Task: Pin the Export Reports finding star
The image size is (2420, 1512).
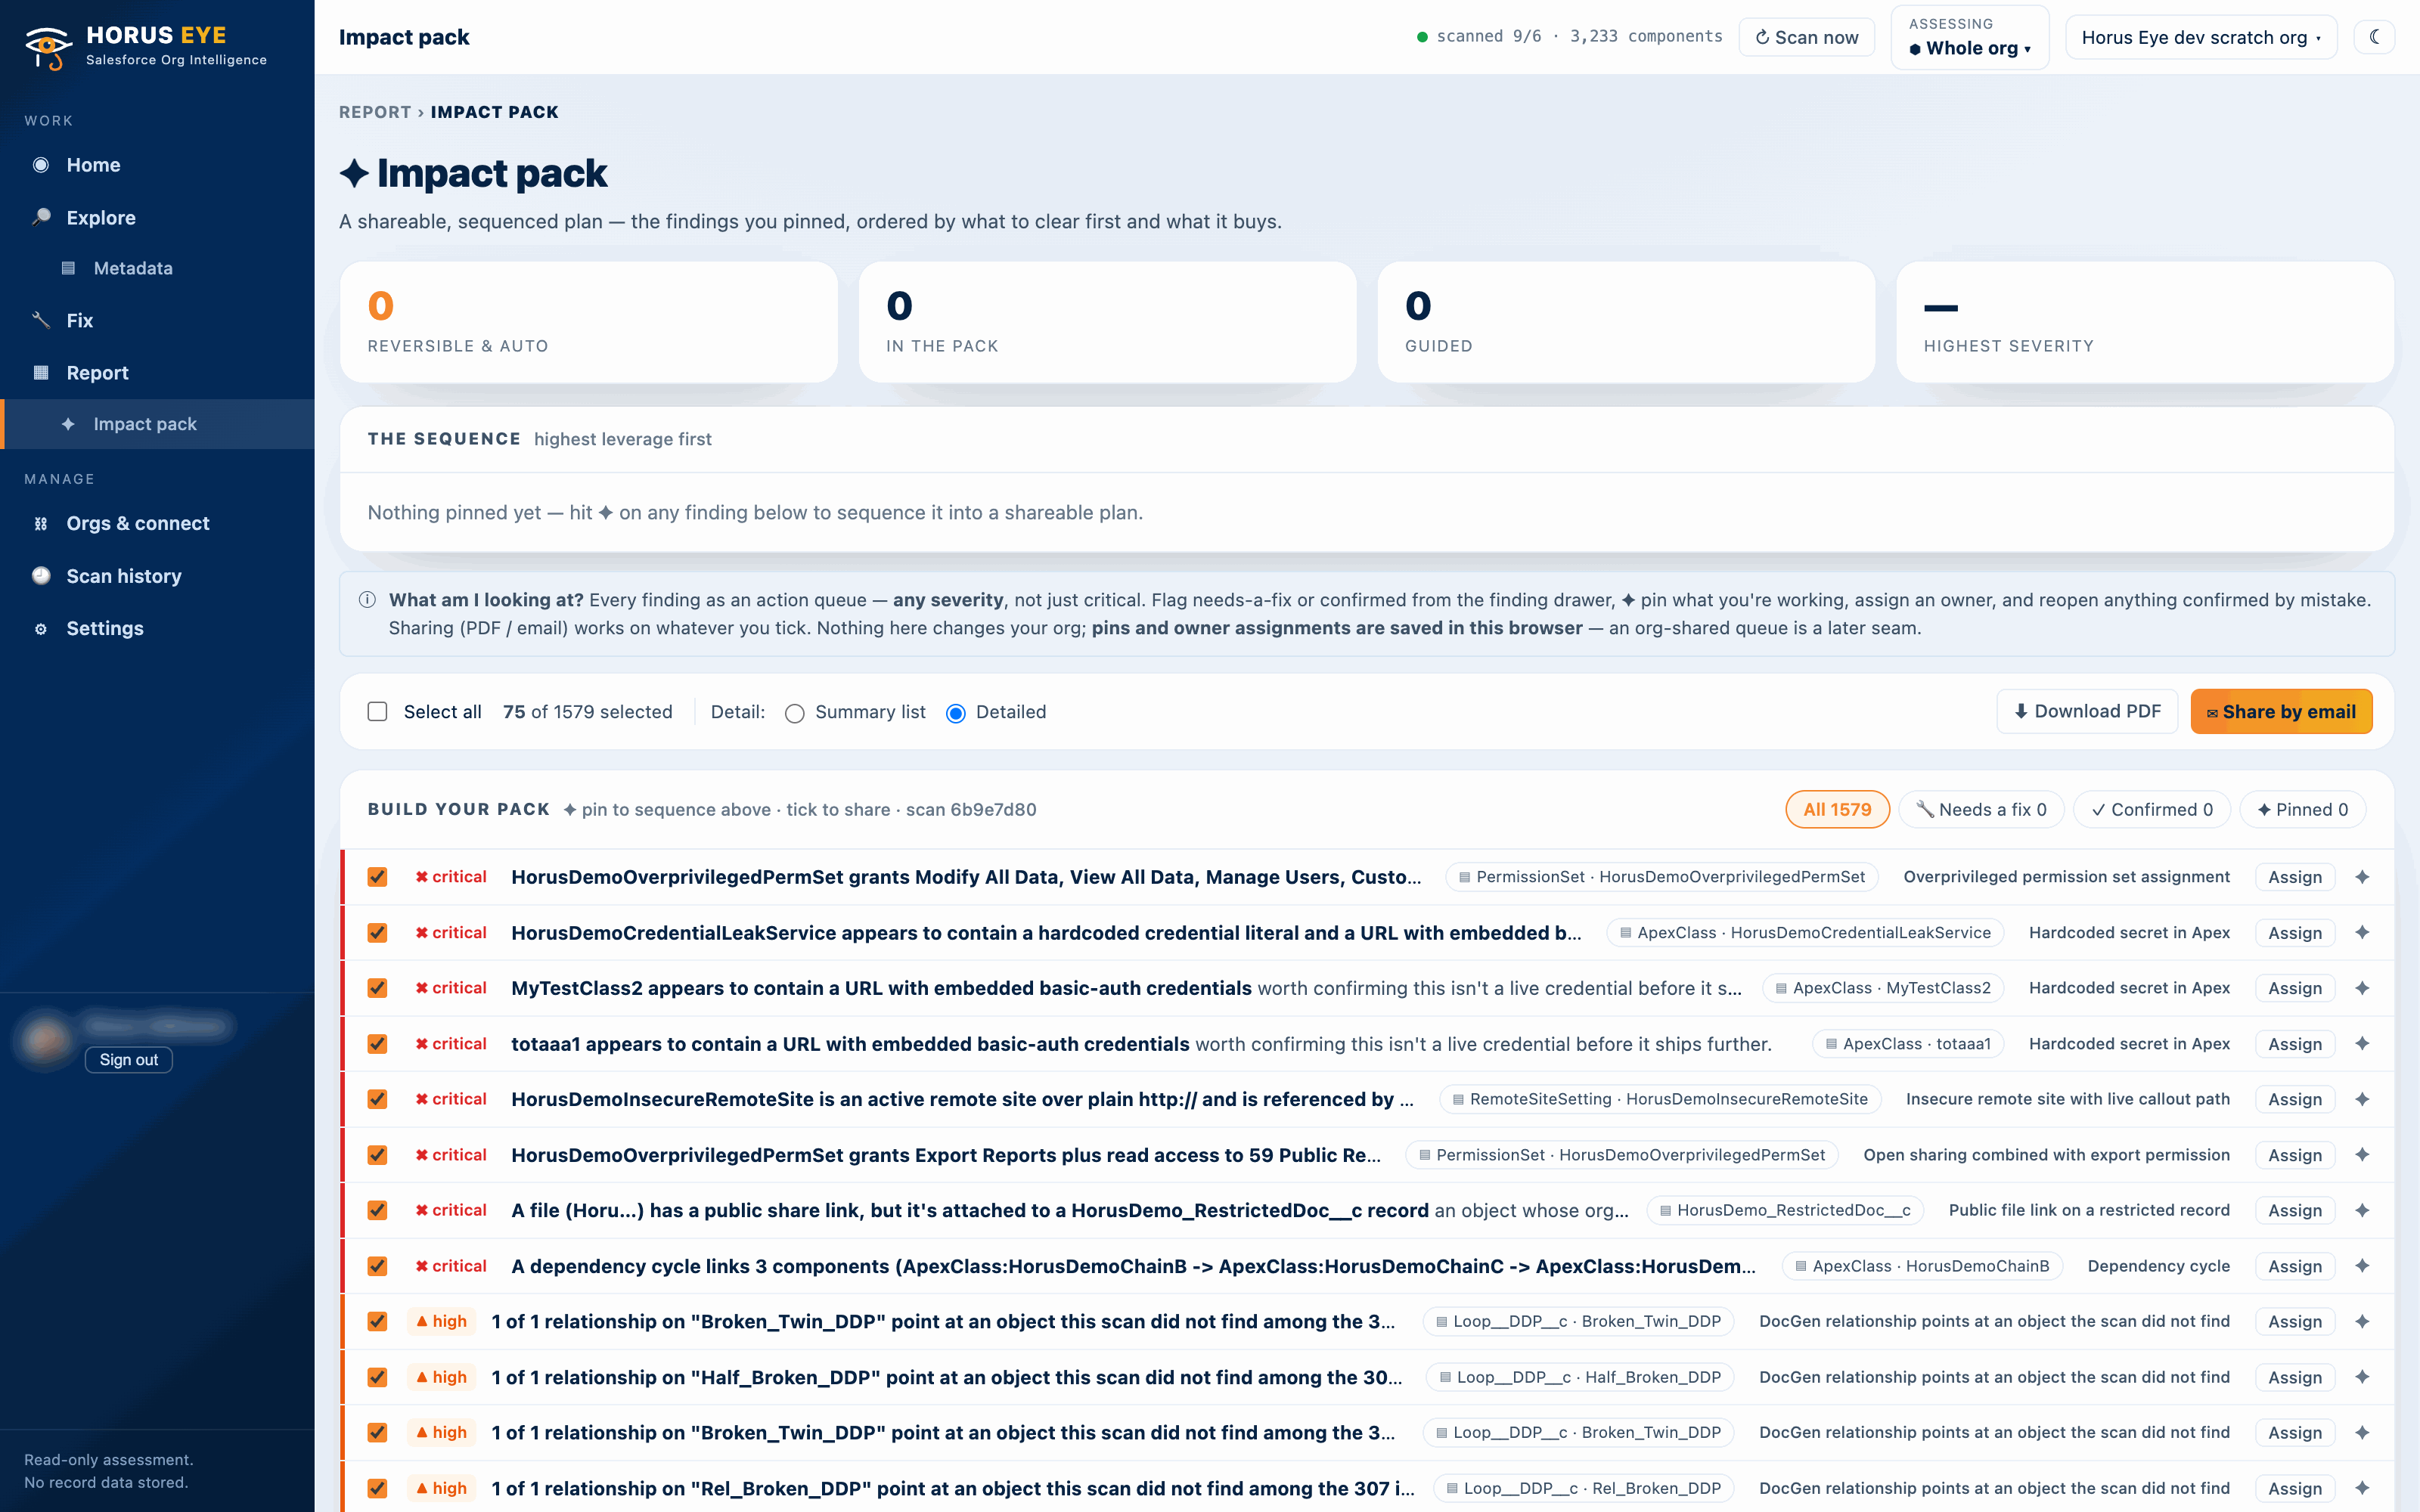Action: click(x=2362, y=1155)
